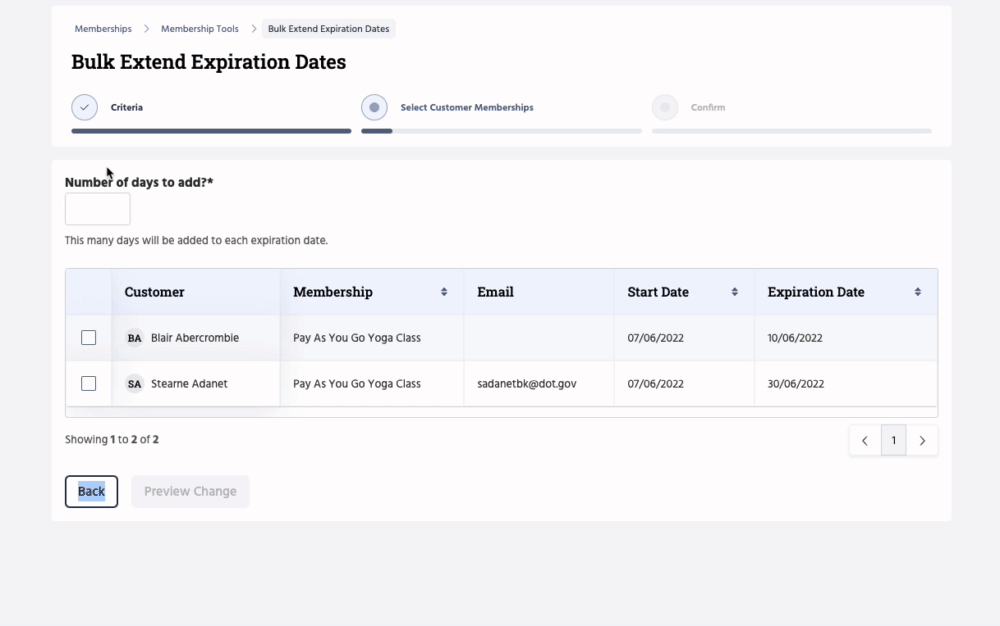Image resolution: width=1000 pixels, height=626 pixels.
Task: Select the Select Customer Memberships step circle
Action: pos(374,106)
